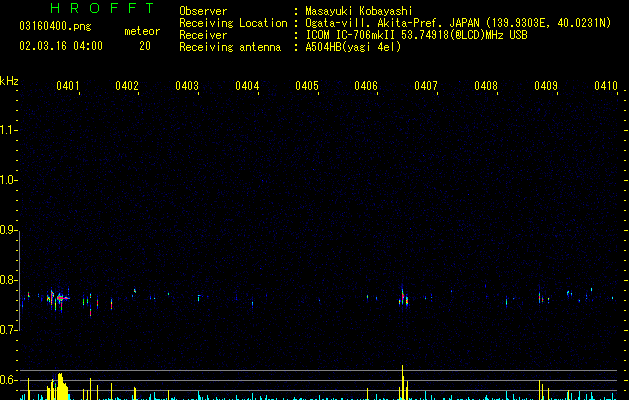Click the Observer label
The image size is (629, 400).
(203, 11)
